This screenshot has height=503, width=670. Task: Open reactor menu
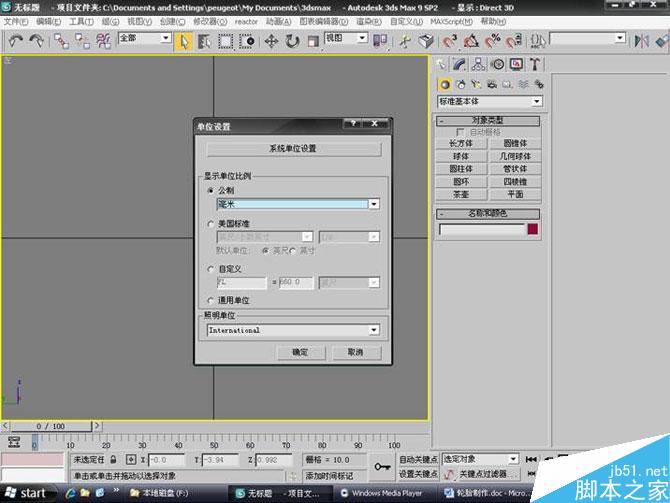(x=247, y=21)
